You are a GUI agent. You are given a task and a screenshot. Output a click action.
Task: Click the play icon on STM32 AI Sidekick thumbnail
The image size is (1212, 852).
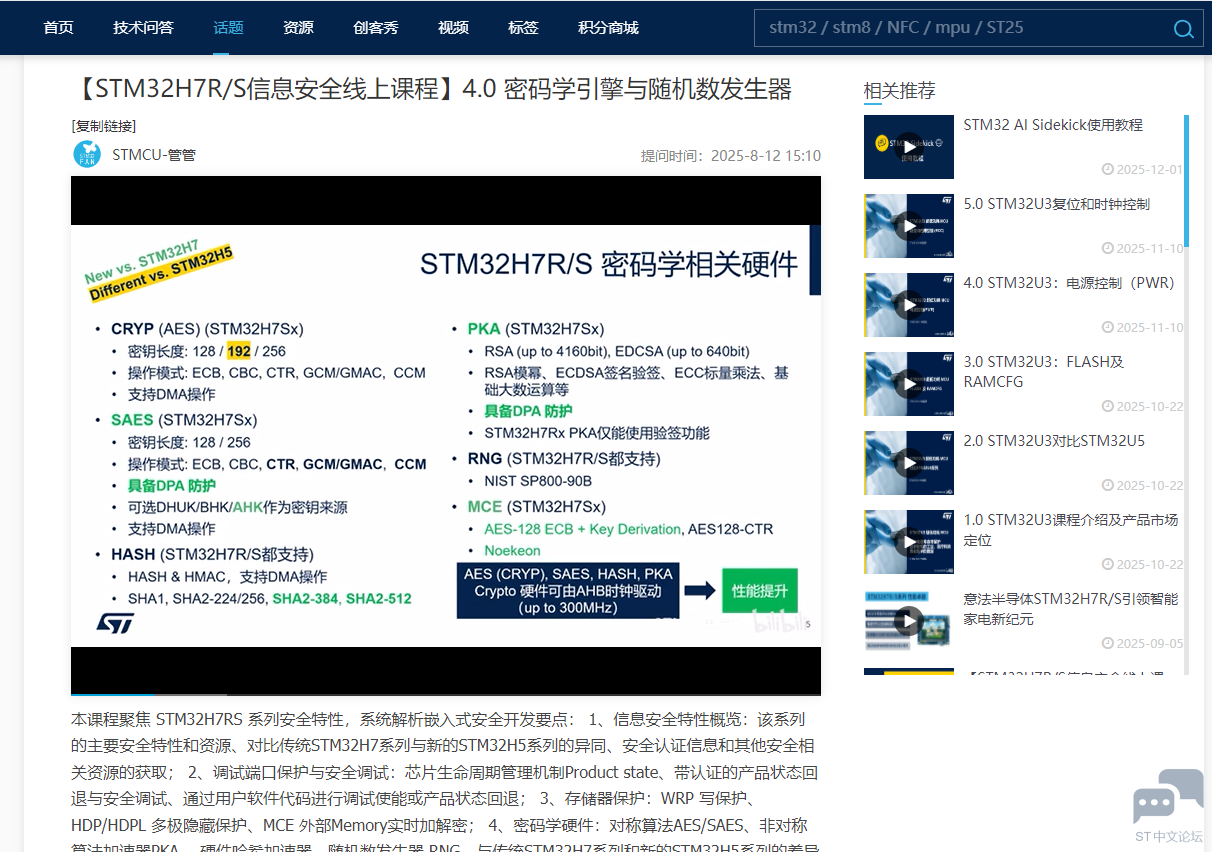tap(909, 146)
